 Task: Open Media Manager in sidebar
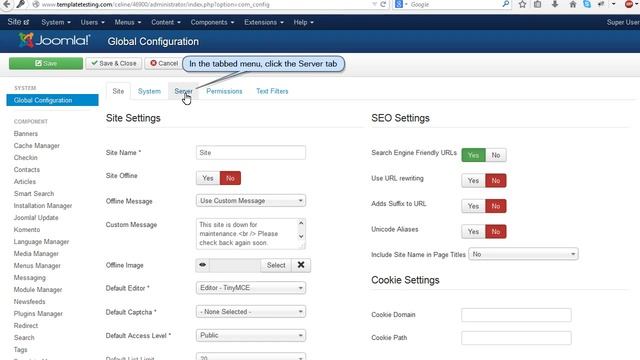(36, 253)
